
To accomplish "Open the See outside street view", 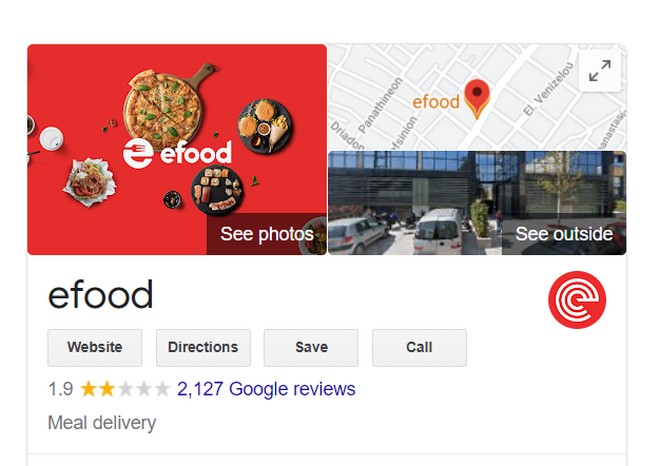I will [x=564, y=234].
